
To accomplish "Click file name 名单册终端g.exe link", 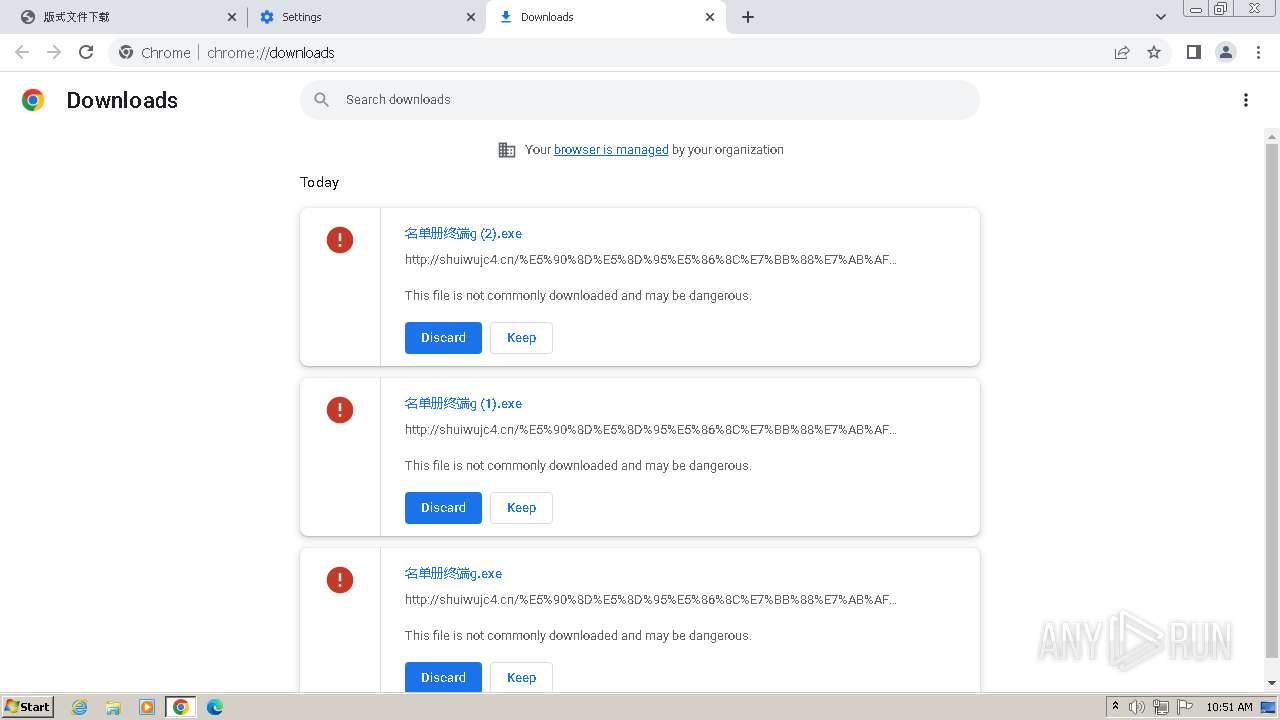I will click(x=453, y=574).
